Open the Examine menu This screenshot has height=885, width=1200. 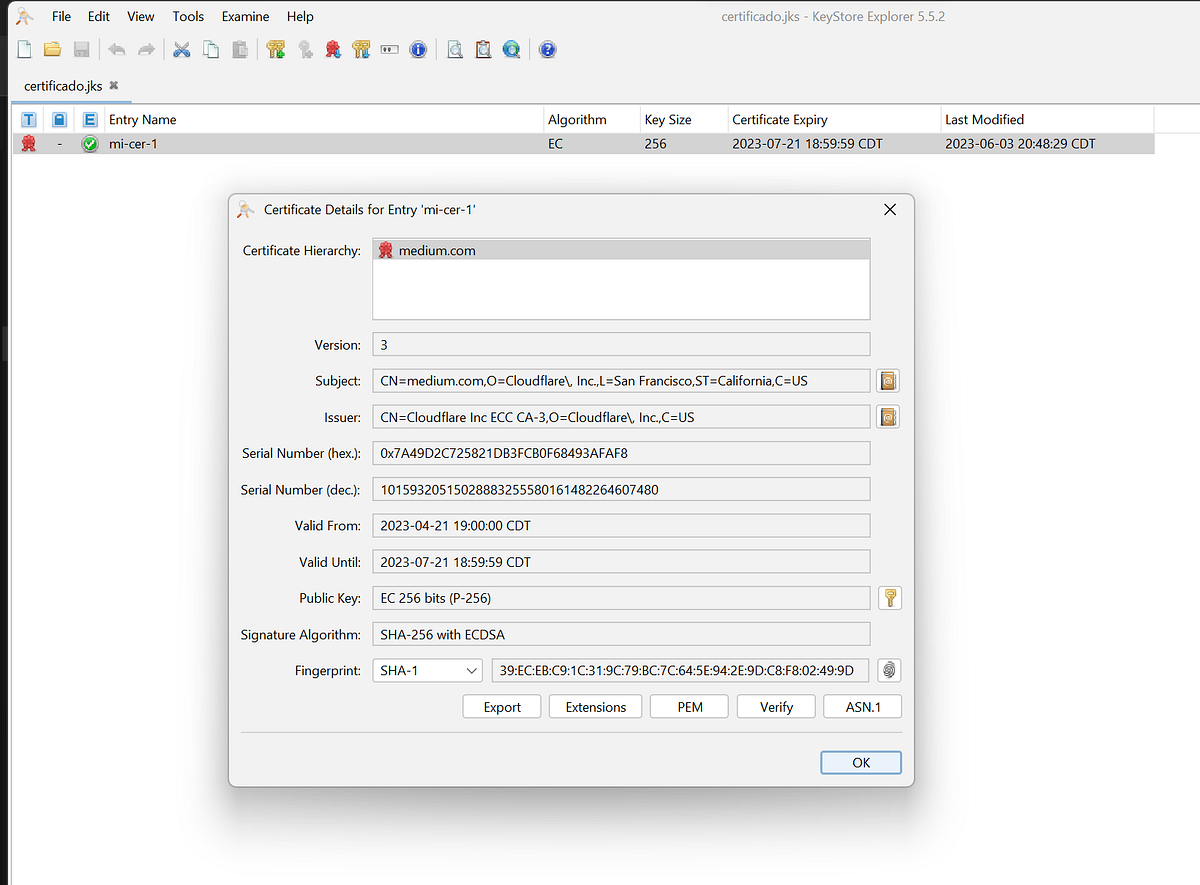pyautogui.click(x=245, y=16)
